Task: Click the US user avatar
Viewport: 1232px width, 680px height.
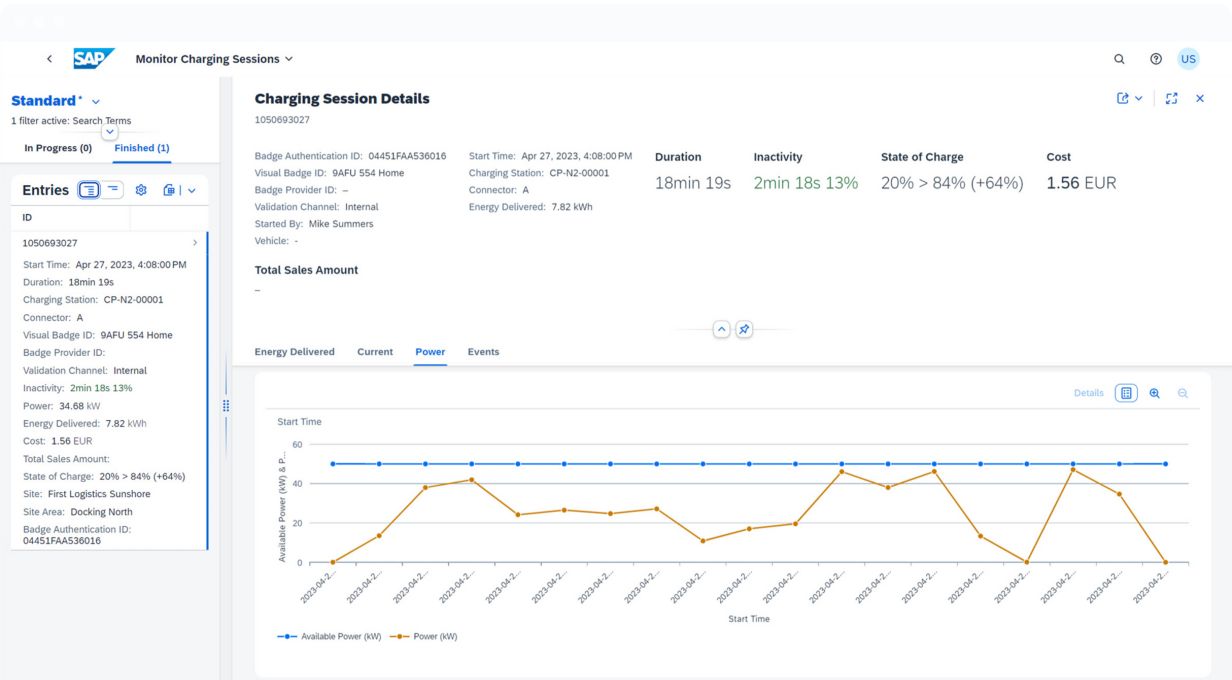Action: coord(1188,59)
